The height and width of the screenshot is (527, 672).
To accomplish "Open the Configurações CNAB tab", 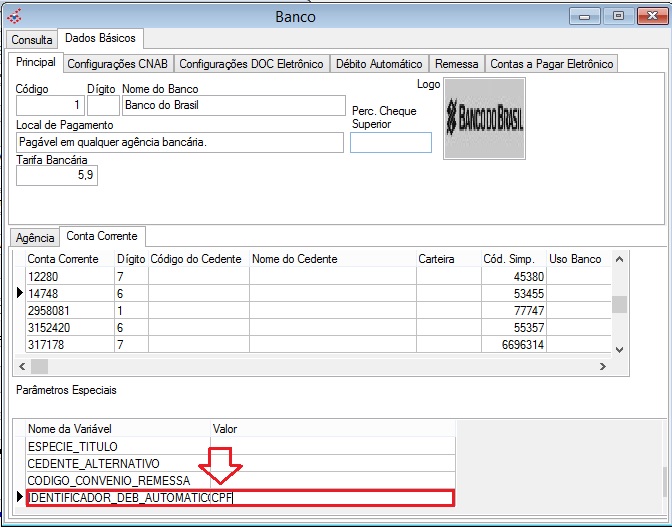I will click(117, 64).
